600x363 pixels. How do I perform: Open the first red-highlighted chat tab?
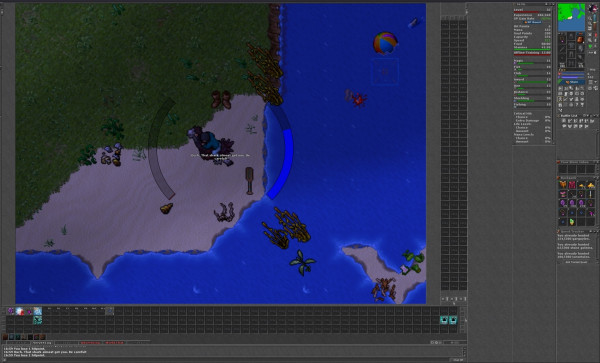click(90, 343)
